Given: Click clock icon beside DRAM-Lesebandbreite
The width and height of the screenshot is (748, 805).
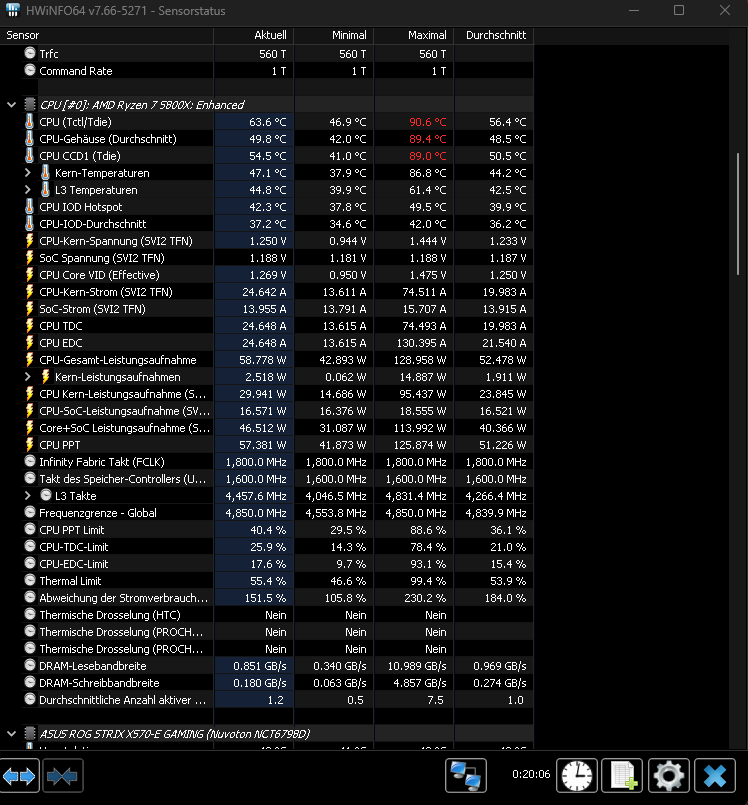Looking at the screenshot, I should pos(30,665).
